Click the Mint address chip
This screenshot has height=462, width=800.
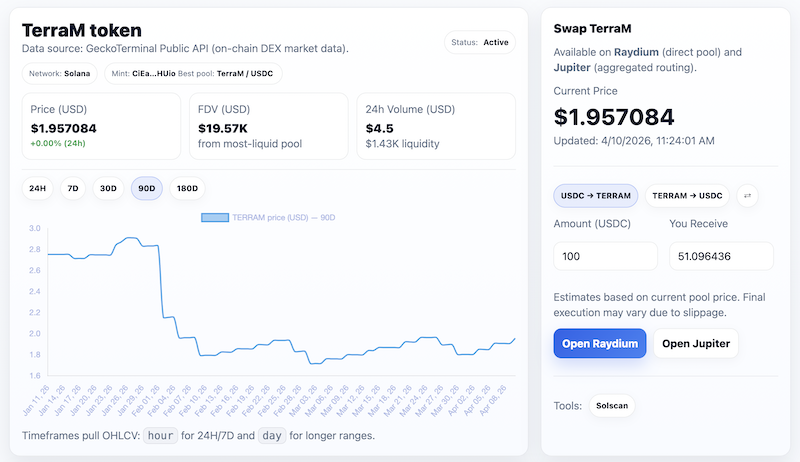193,73
